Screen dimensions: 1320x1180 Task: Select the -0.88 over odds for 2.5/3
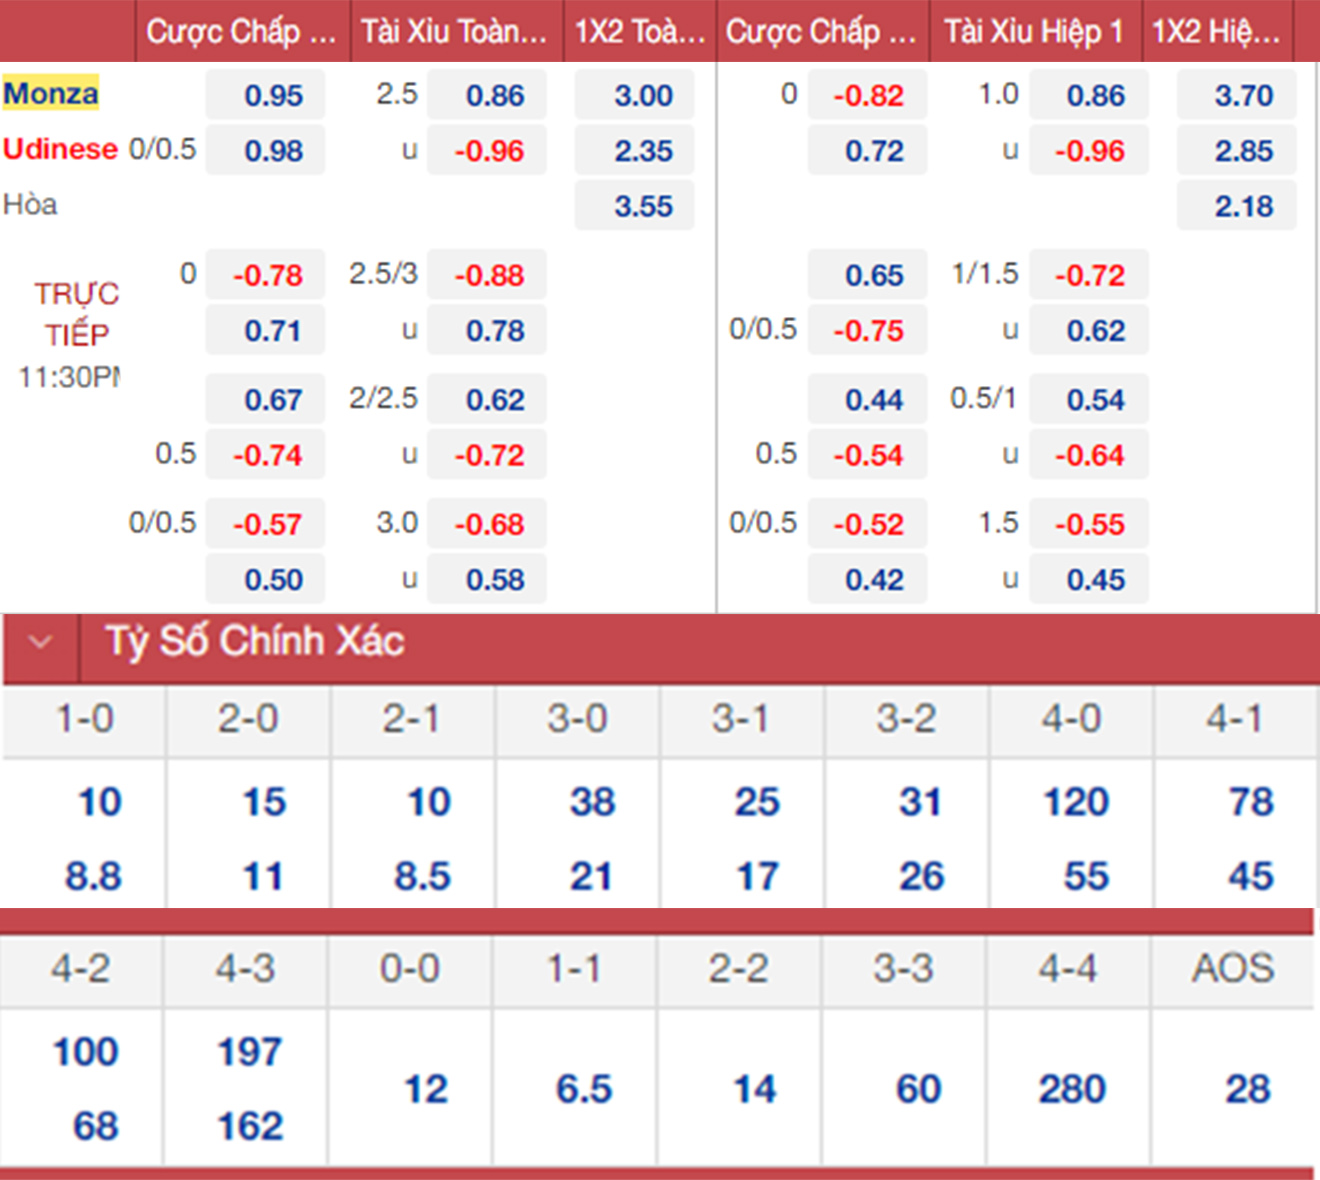488,276
